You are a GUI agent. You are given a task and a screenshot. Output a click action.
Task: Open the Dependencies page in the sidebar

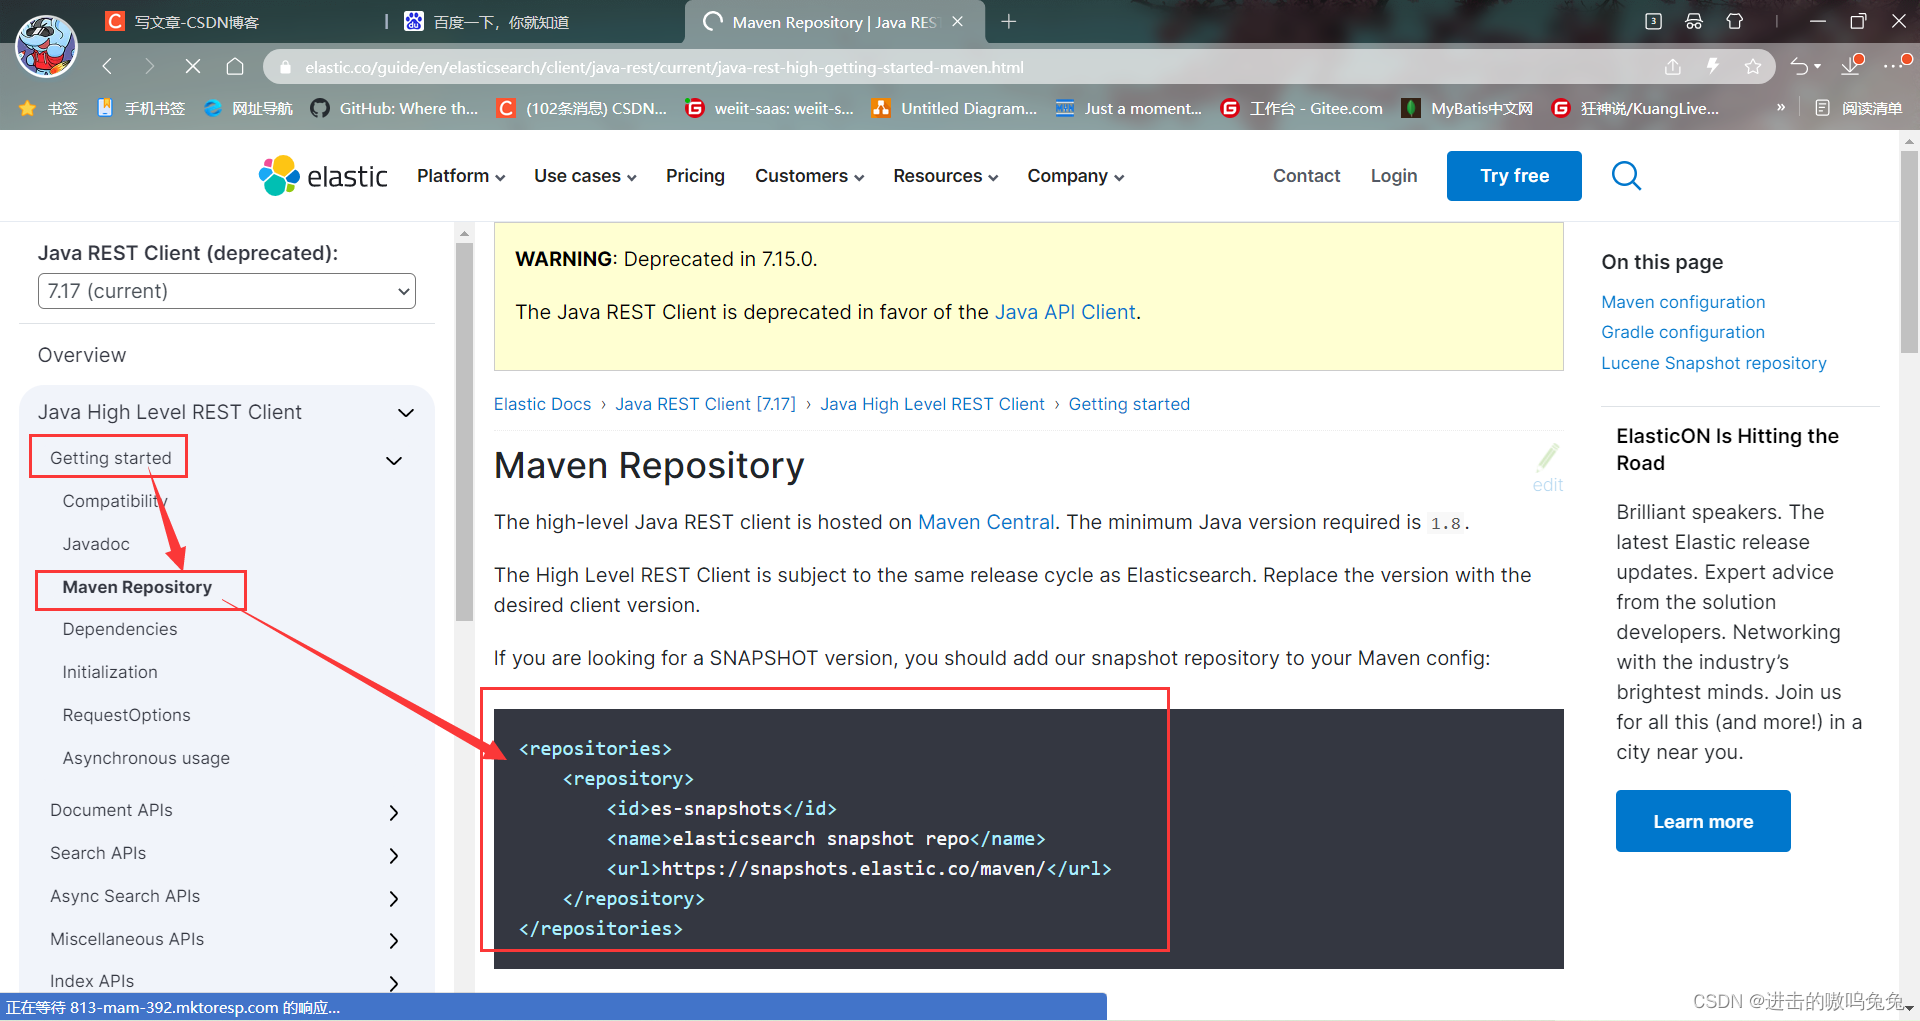point(120,629)
